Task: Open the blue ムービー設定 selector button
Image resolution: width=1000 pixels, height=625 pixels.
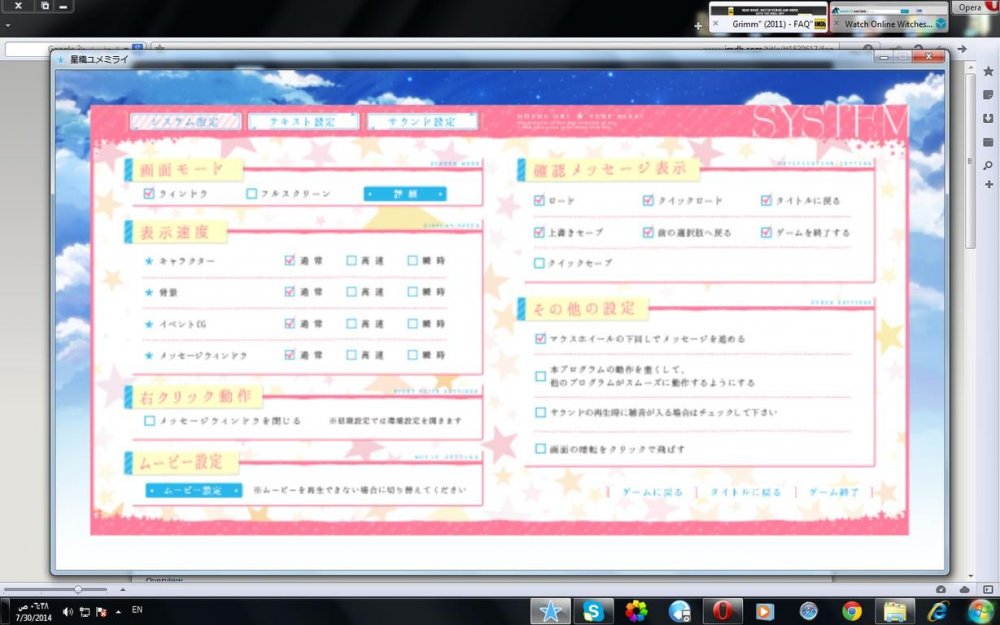Action: coord(193,491)
